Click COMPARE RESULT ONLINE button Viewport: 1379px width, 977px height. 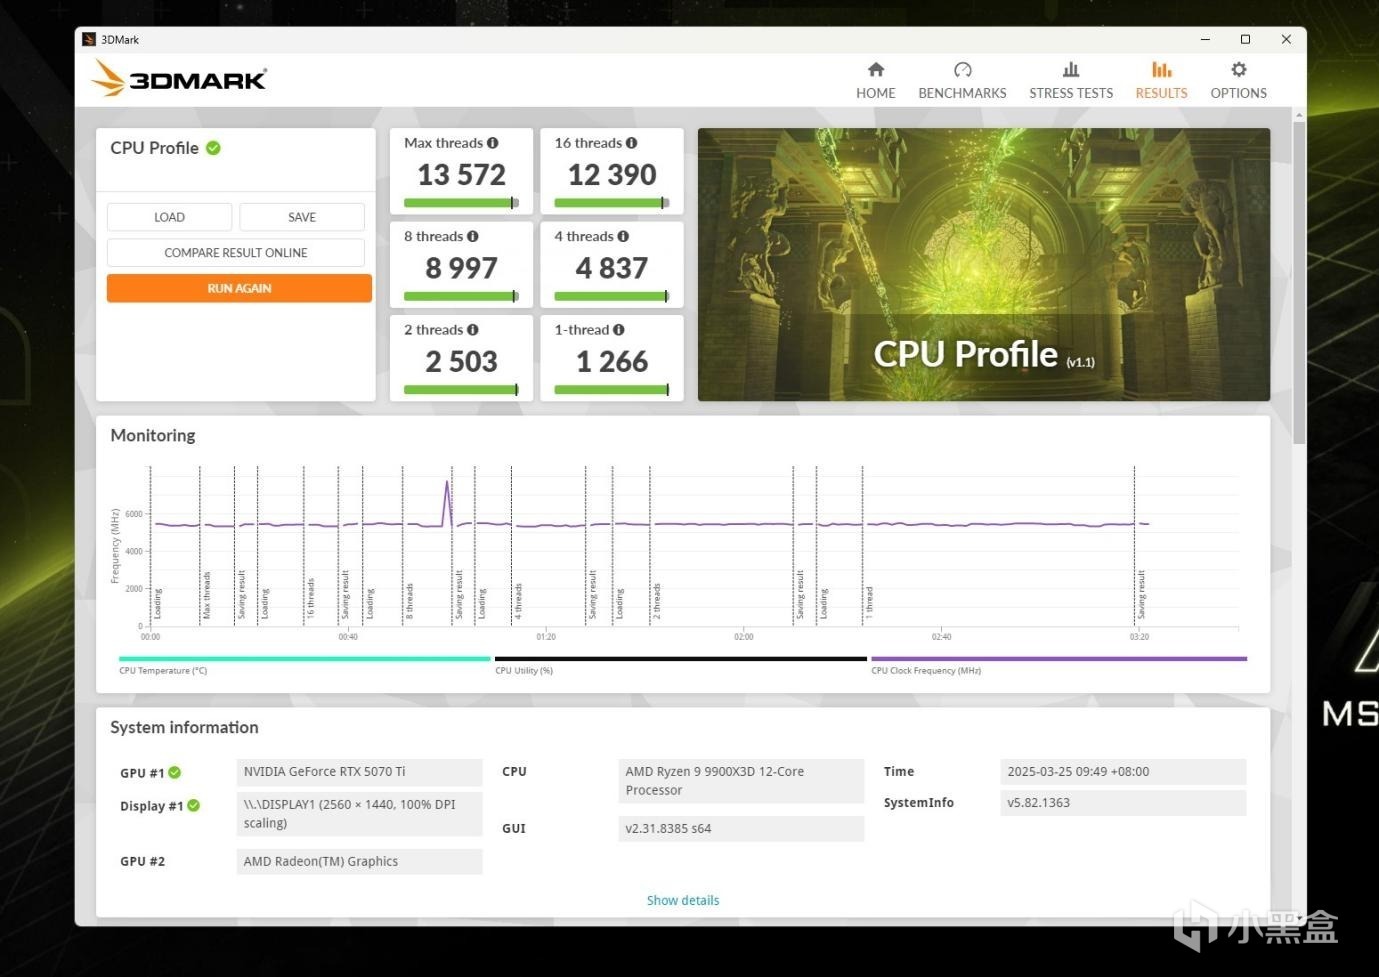tap(236, 253)
